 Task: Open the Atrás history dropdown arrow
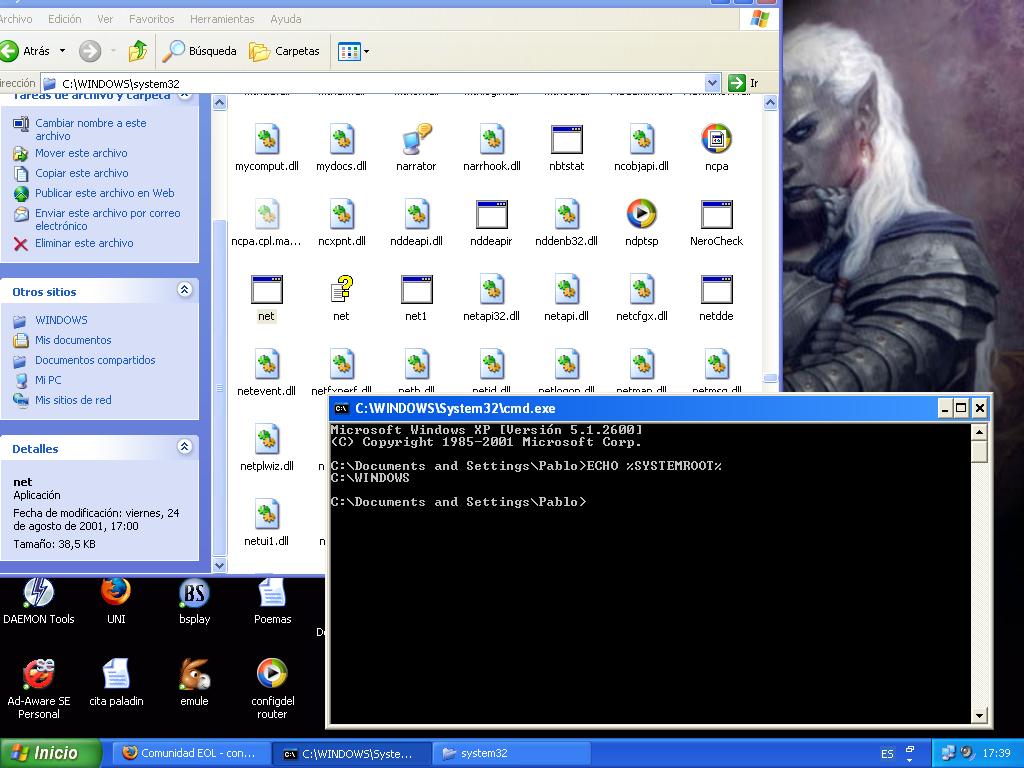click(63, 51)
